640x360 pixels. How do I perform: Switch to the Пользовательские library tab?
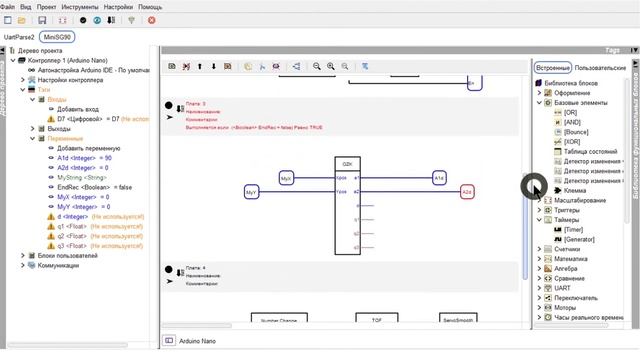[x=600, y=68]
